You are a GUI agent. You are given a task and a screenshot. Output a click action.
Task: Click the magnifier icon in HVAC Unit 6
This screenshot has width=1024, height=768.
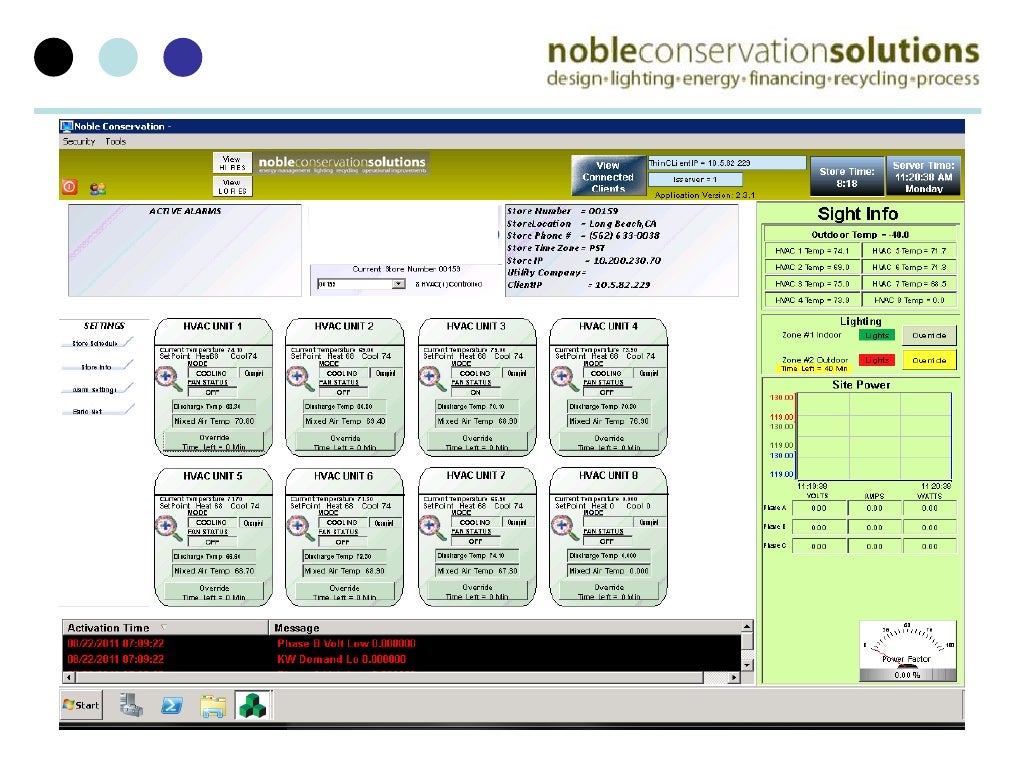[x=300, y=528]
